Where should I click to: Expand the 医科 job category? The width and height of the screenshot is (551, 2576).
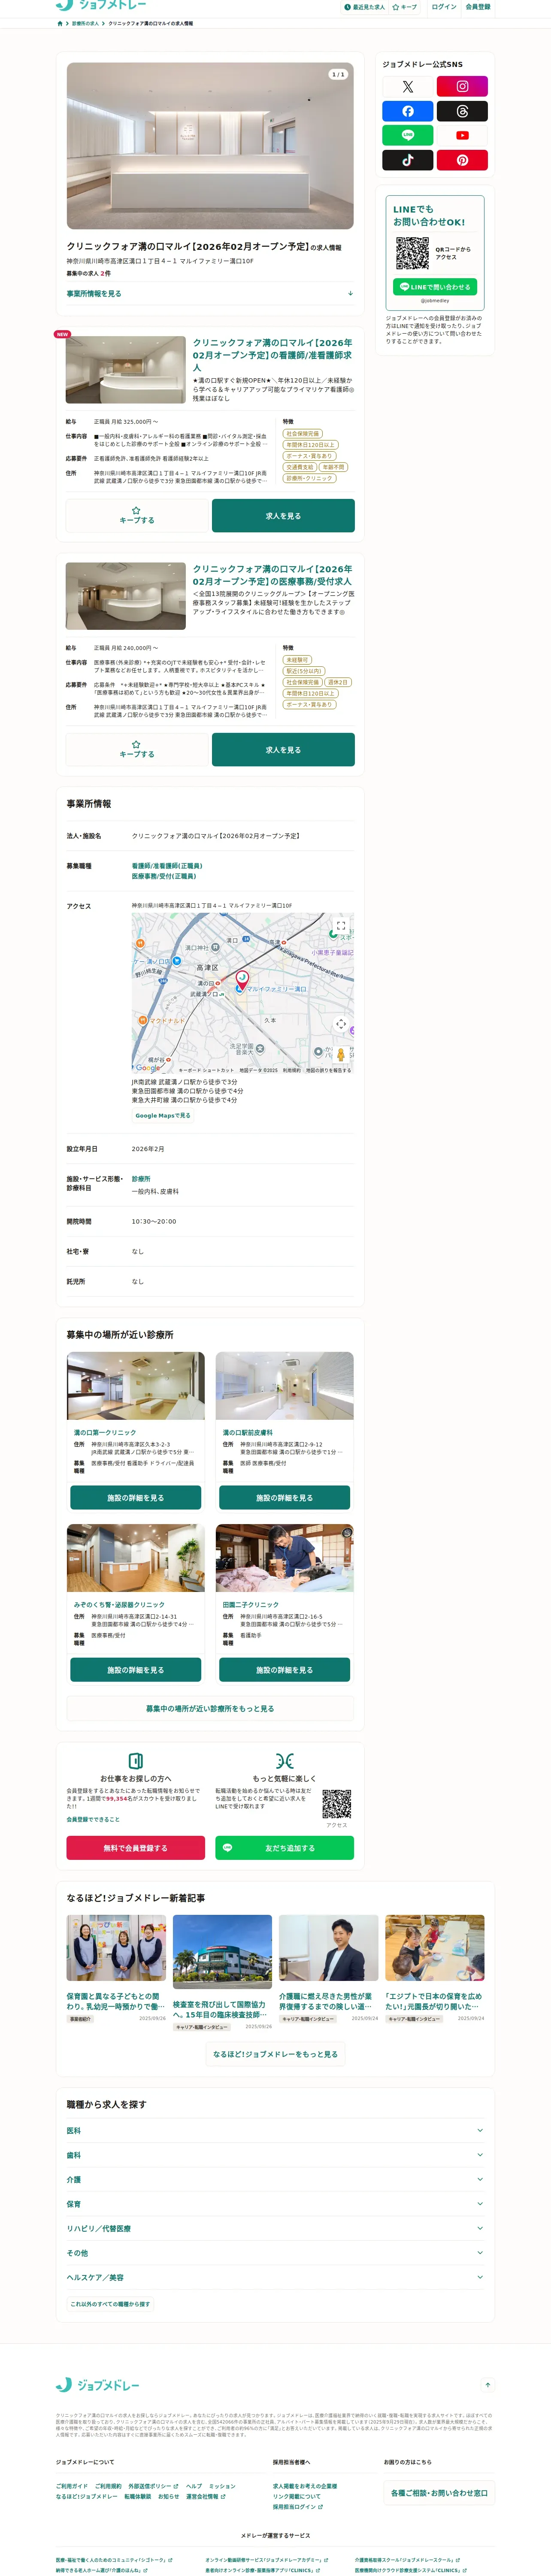275,2131
